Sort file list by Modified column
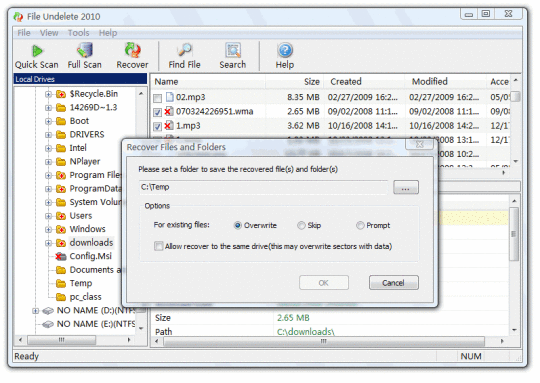The height and width of the screenshot is (383, 540). pyautogui.click(x=446, y=82)
